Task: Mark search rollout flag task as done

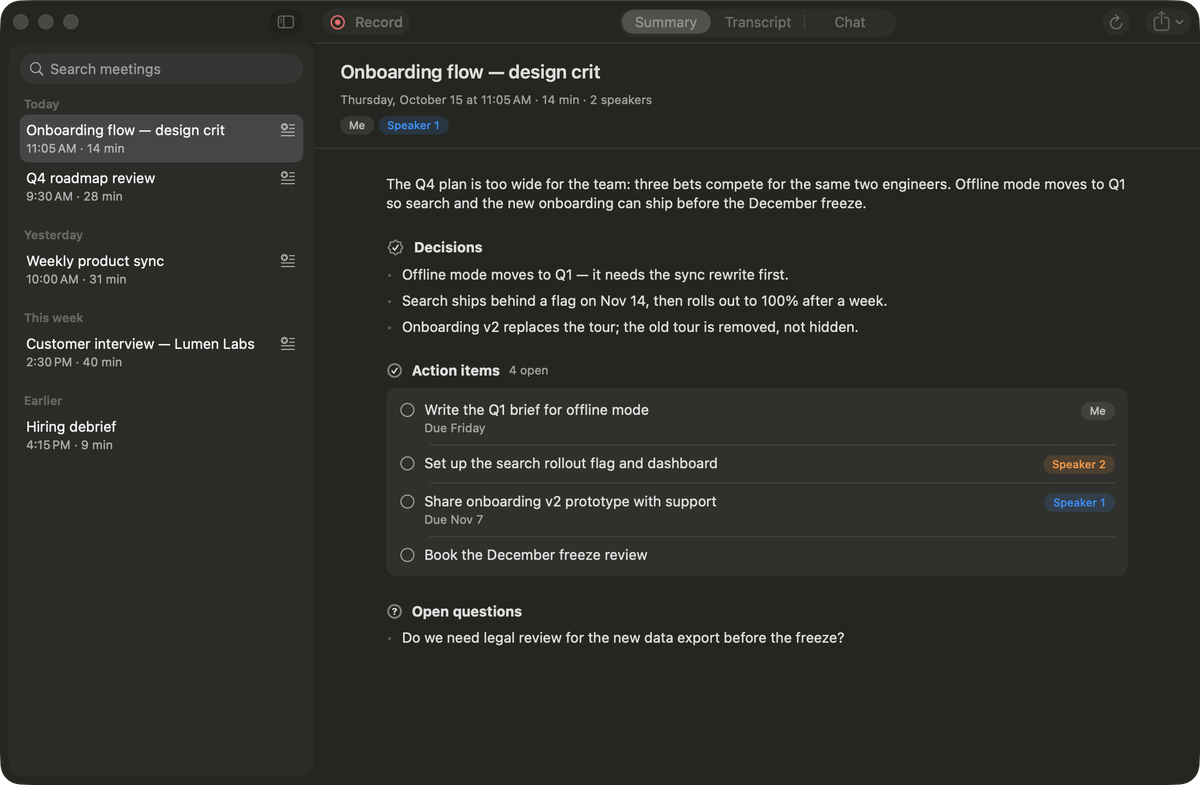Action: click(407, 464)
